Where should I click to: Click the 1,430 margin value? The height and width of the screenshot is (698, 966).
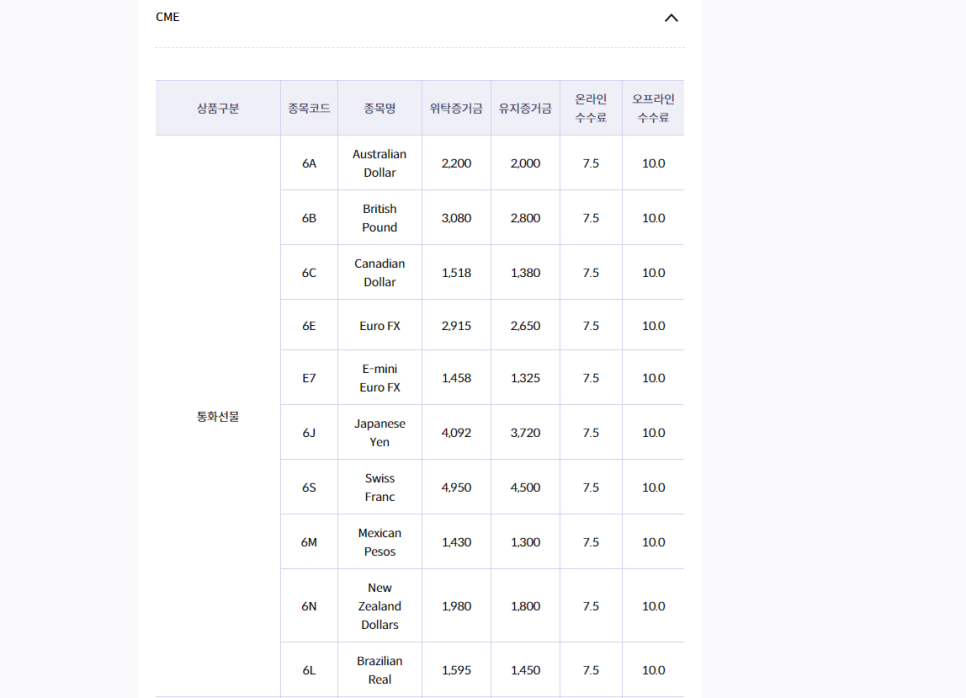tap(457, 543)
